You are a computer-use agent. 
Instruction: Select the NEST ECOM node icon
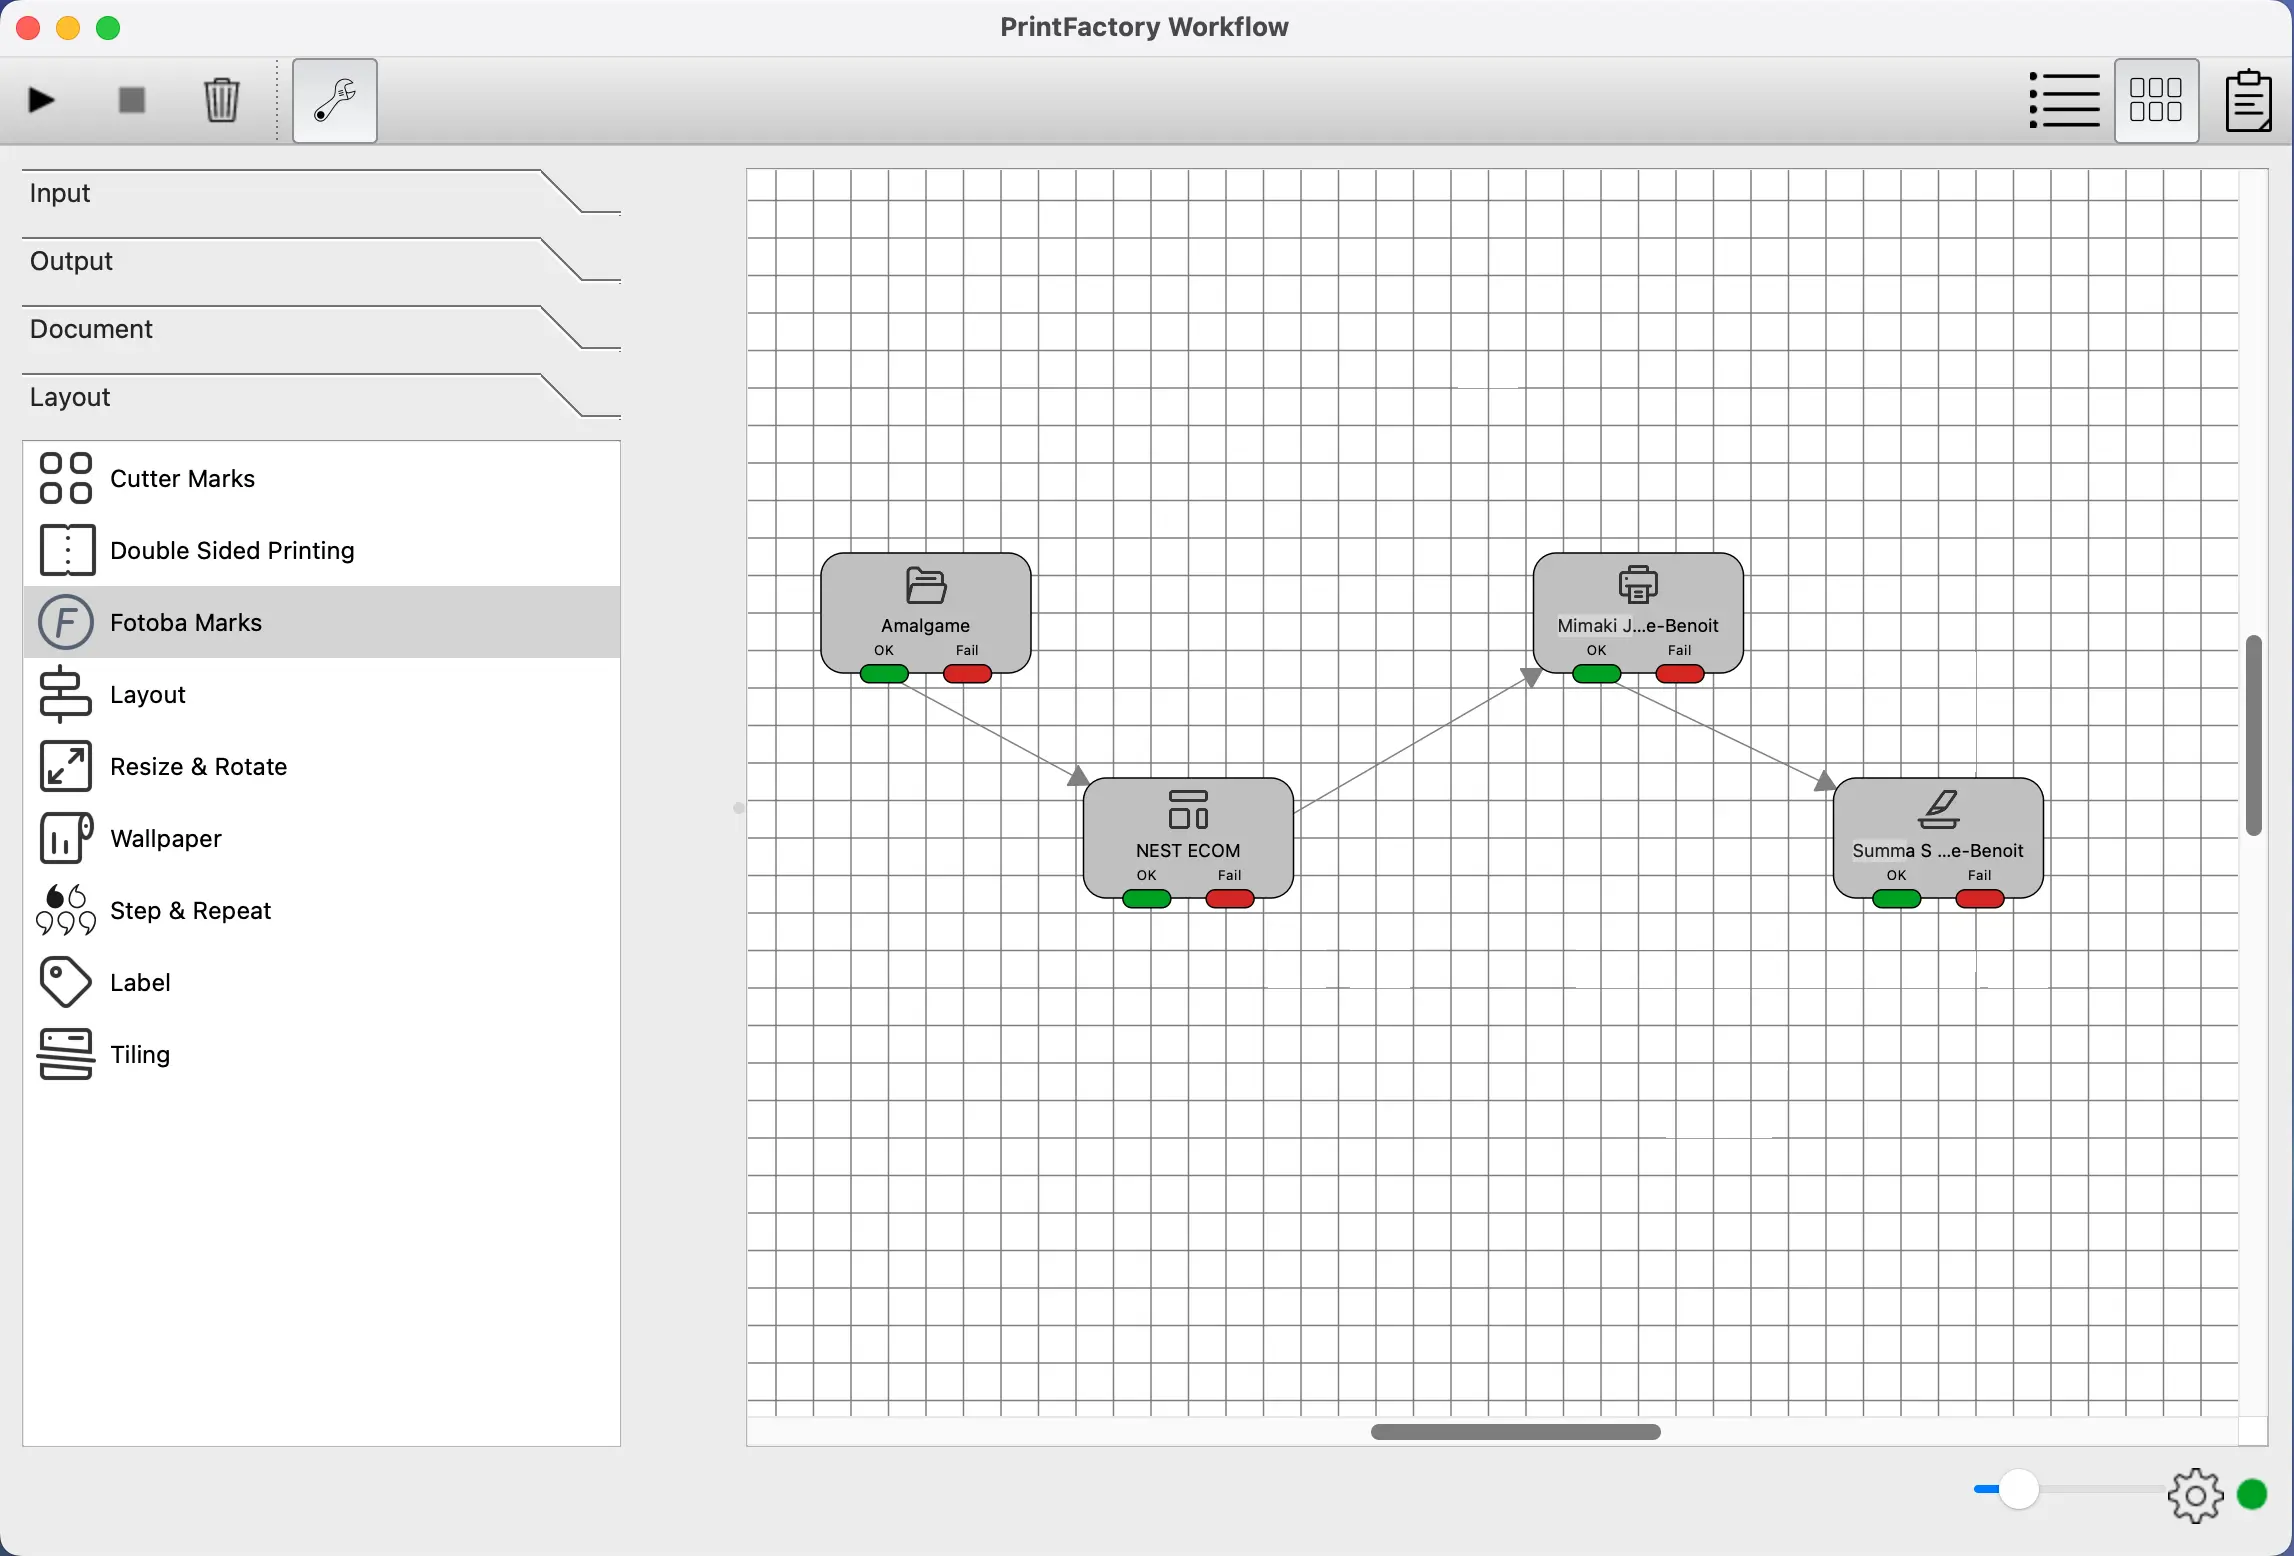click(x=1188, y=810)
